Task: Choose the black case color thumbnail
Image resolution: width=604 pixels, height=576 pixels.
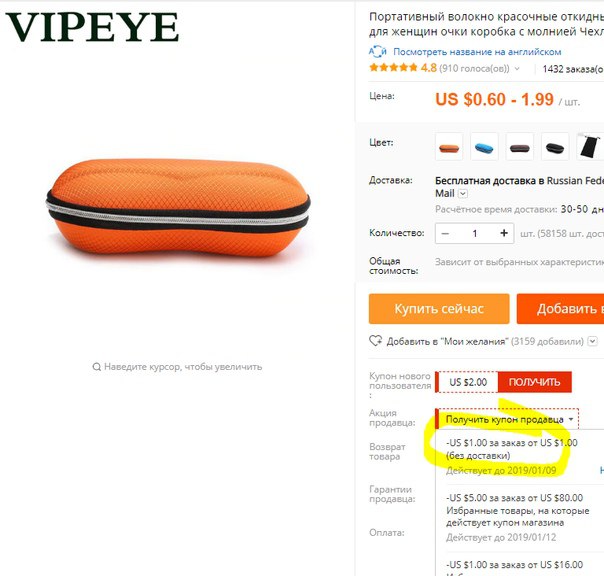Action: coord(555,147)
